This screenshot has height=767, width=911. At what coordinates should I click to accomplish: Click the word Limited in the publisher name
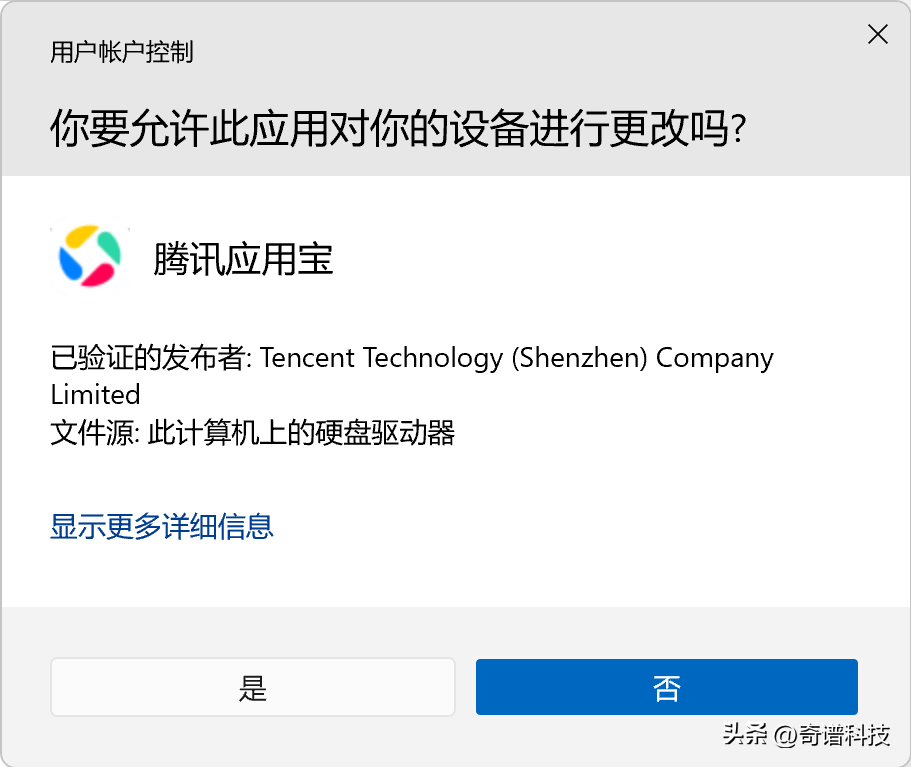(95, 395)
